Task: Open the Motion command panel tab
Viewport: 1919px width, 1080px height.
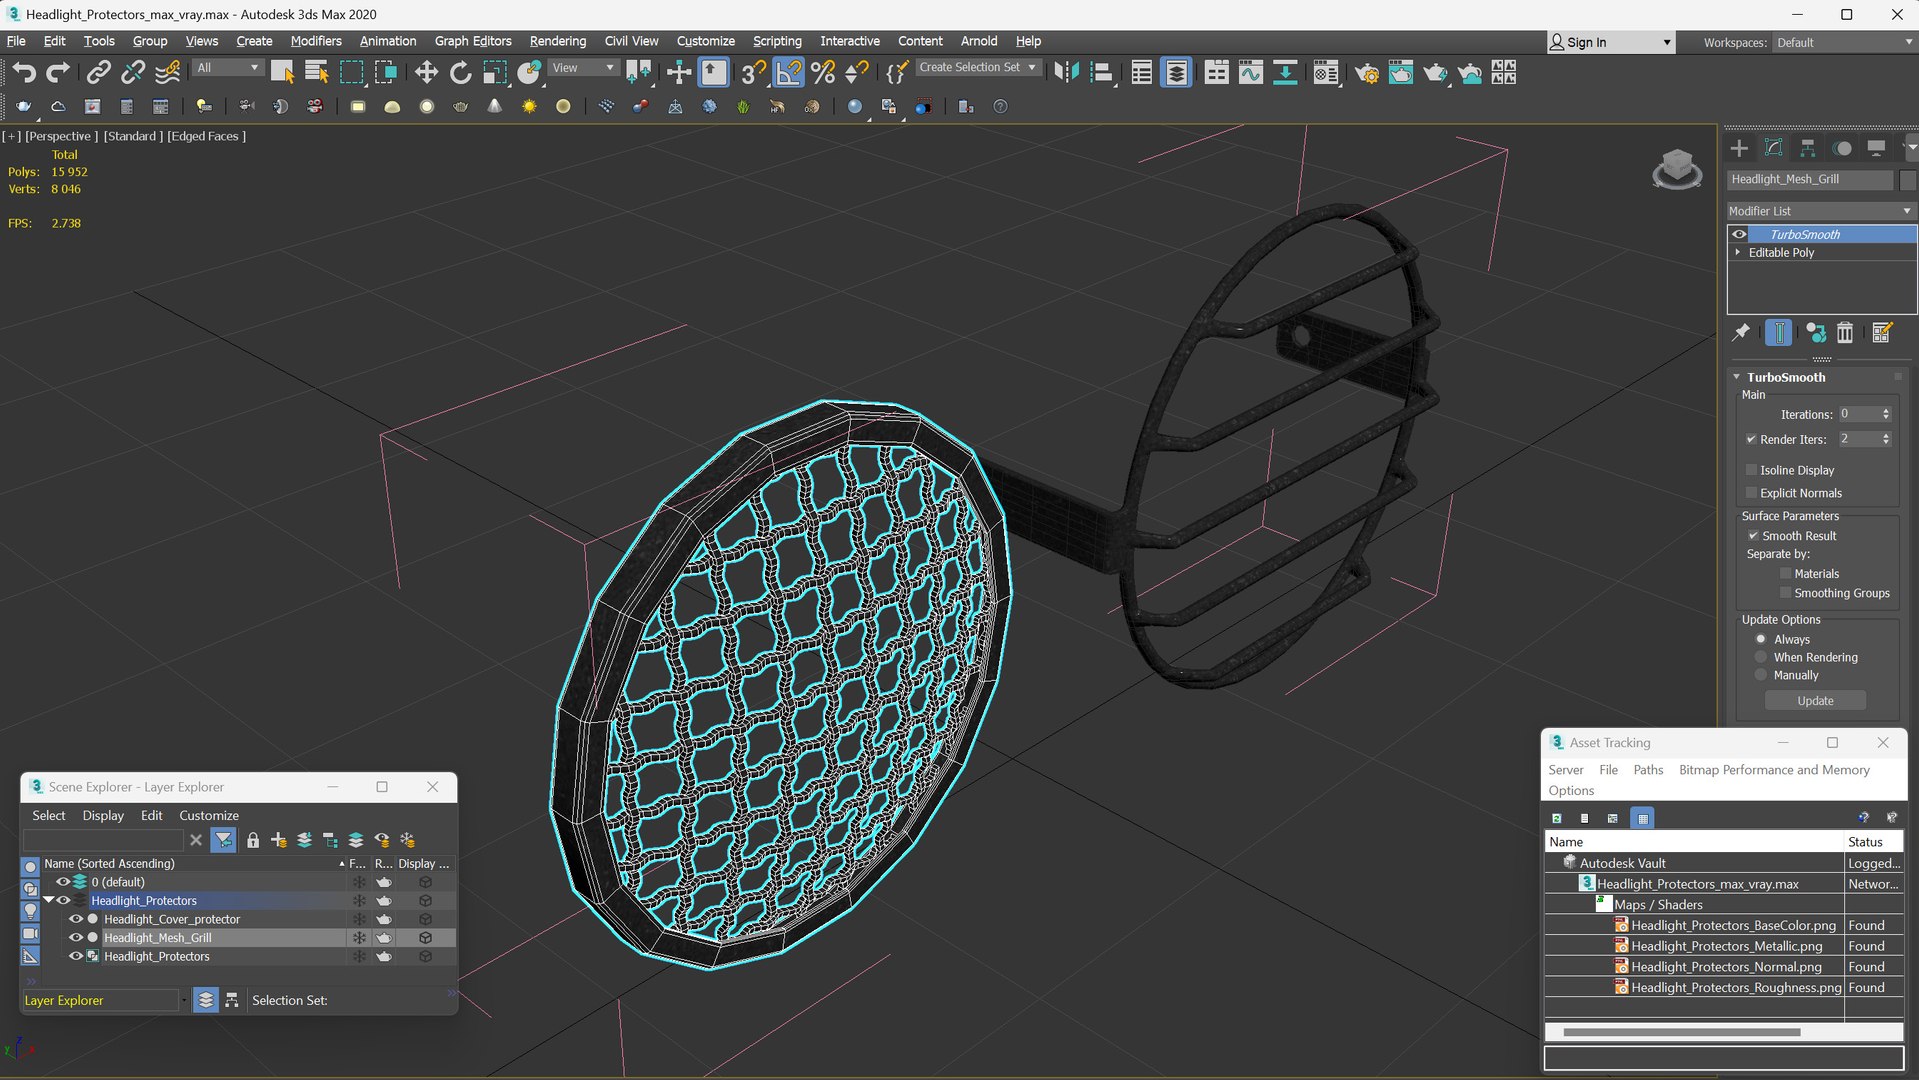Action: pyautogui.click(x=1842, y=148)
